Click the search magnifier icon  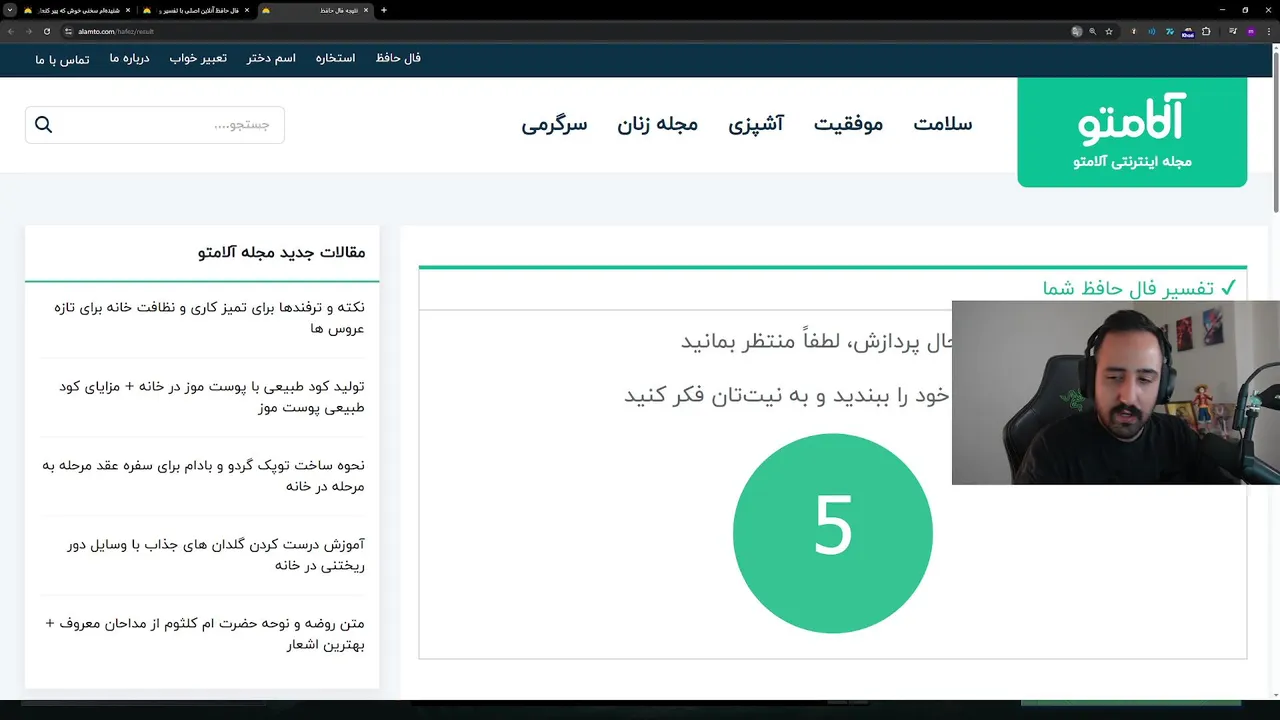tap(43, 124)
